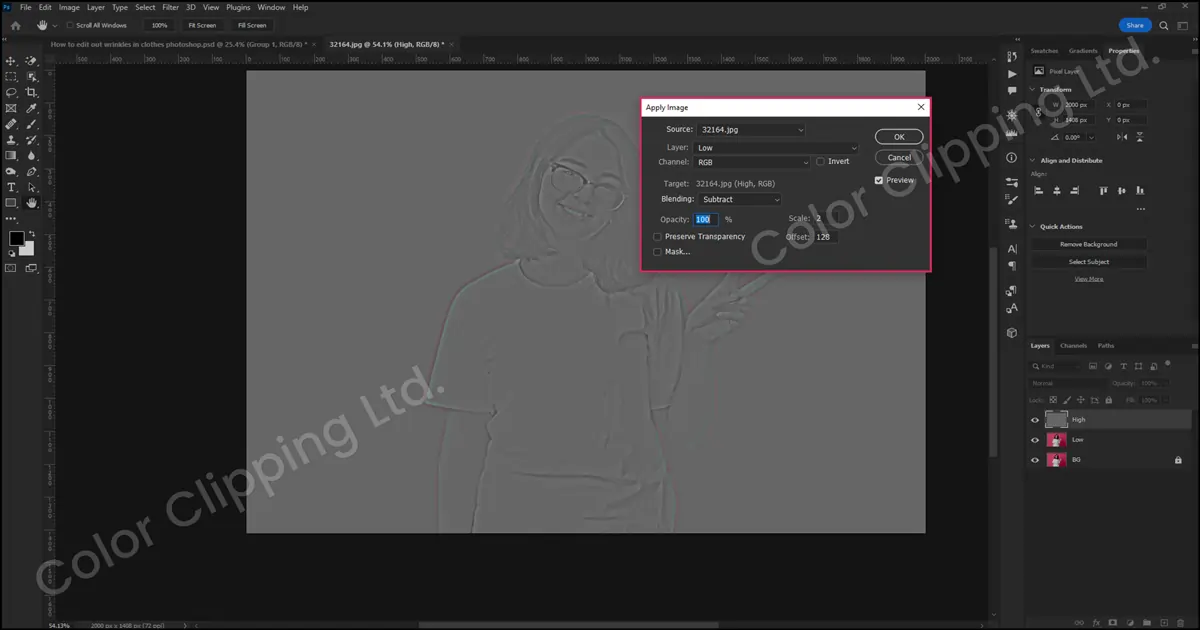Select the Clone Stamp tool
Image resolution: width=1200 pixels, height=630 pixels.
click(11, 140)
